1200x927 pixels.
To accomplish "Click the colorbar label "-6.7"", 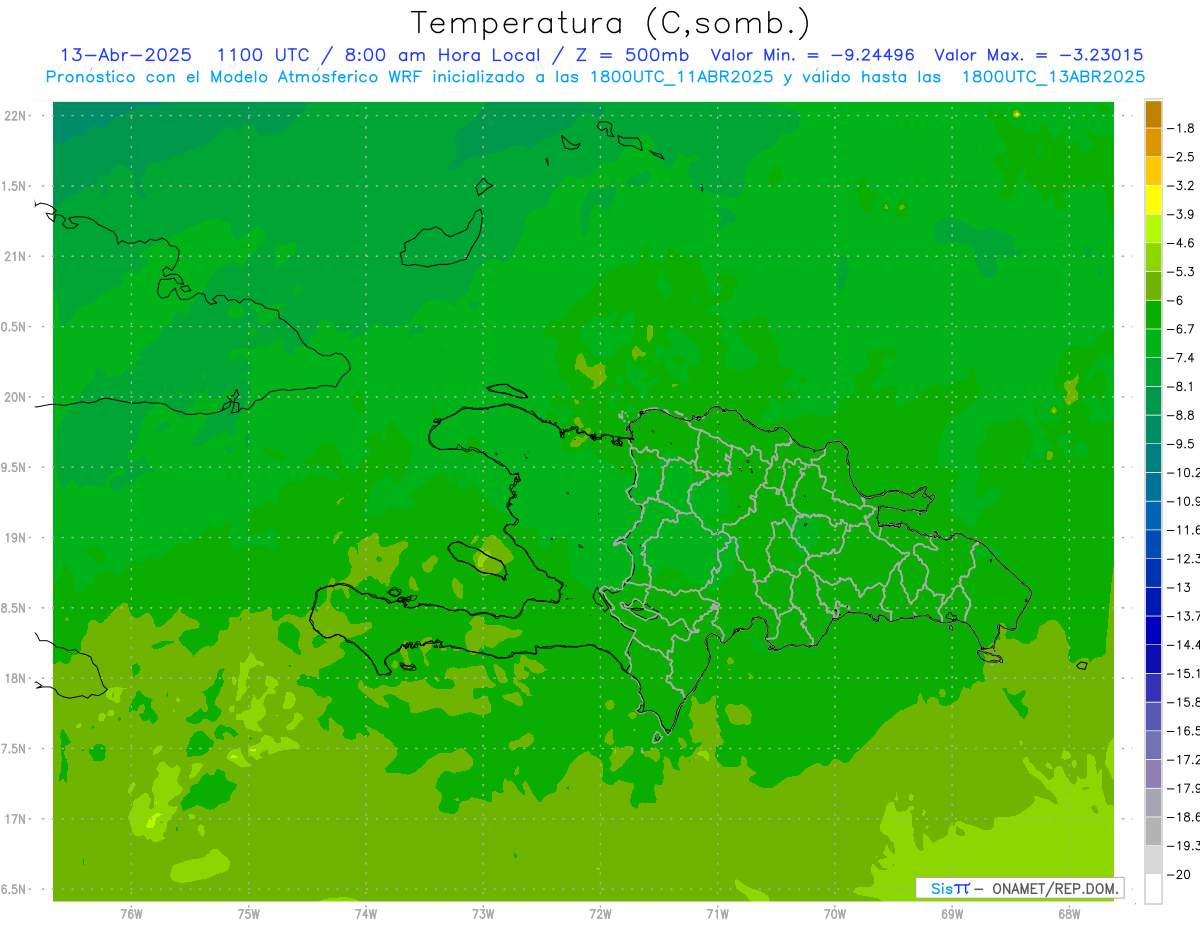I will point(1181,329).
